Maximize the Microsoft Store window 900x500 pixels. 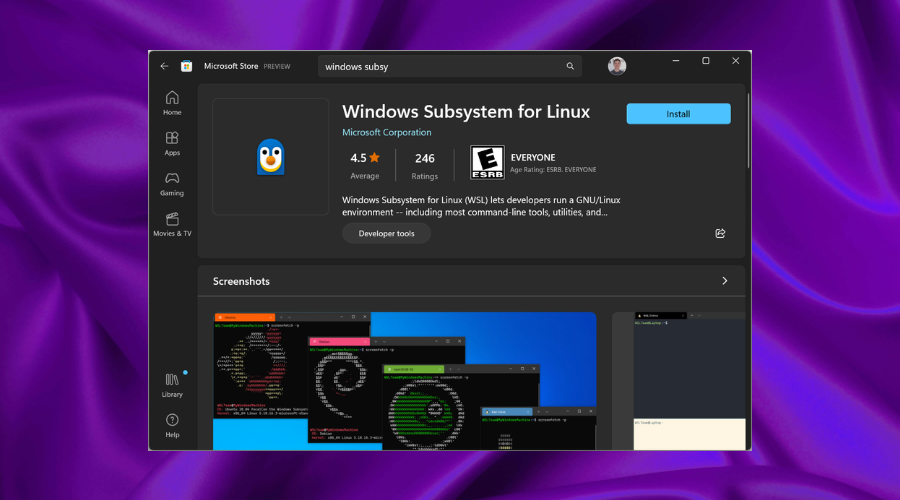point(705,61)
